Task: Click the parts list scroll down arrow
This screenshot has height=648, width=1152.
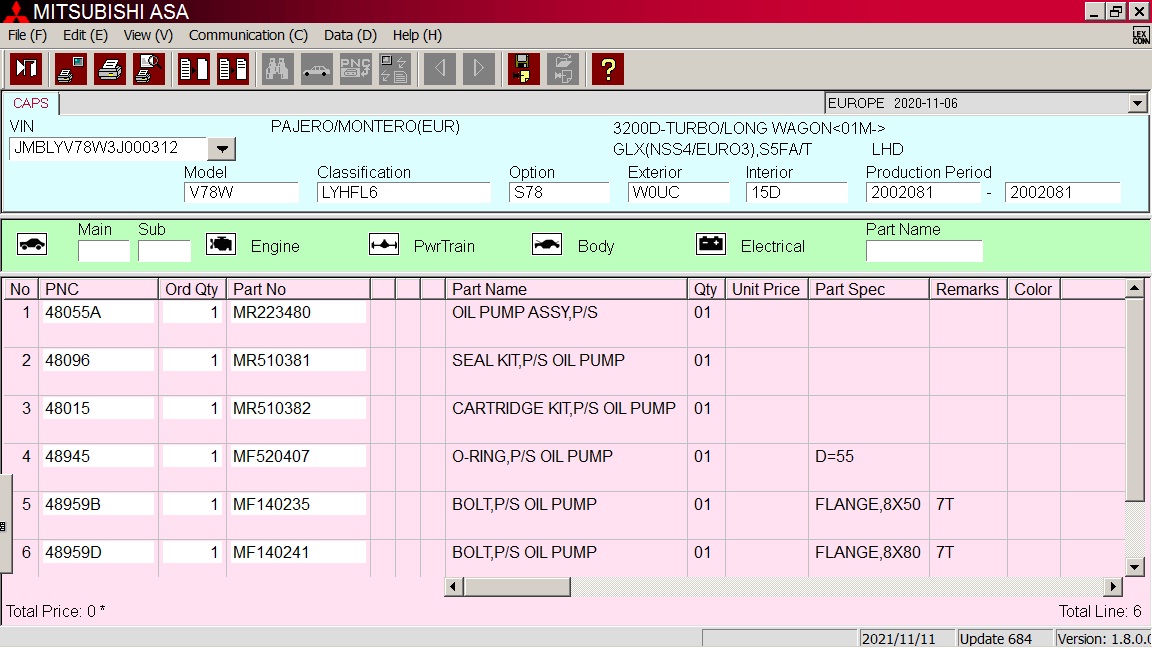Action: pyautogui.click(x=1135, y=567)
